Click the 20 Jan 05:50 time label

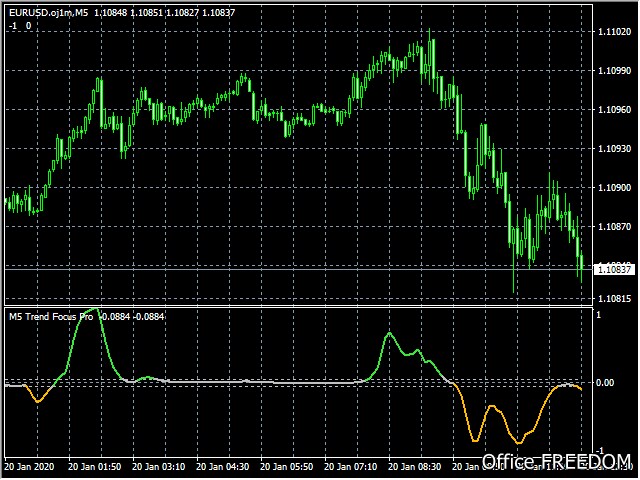click(x=287, y=467)
